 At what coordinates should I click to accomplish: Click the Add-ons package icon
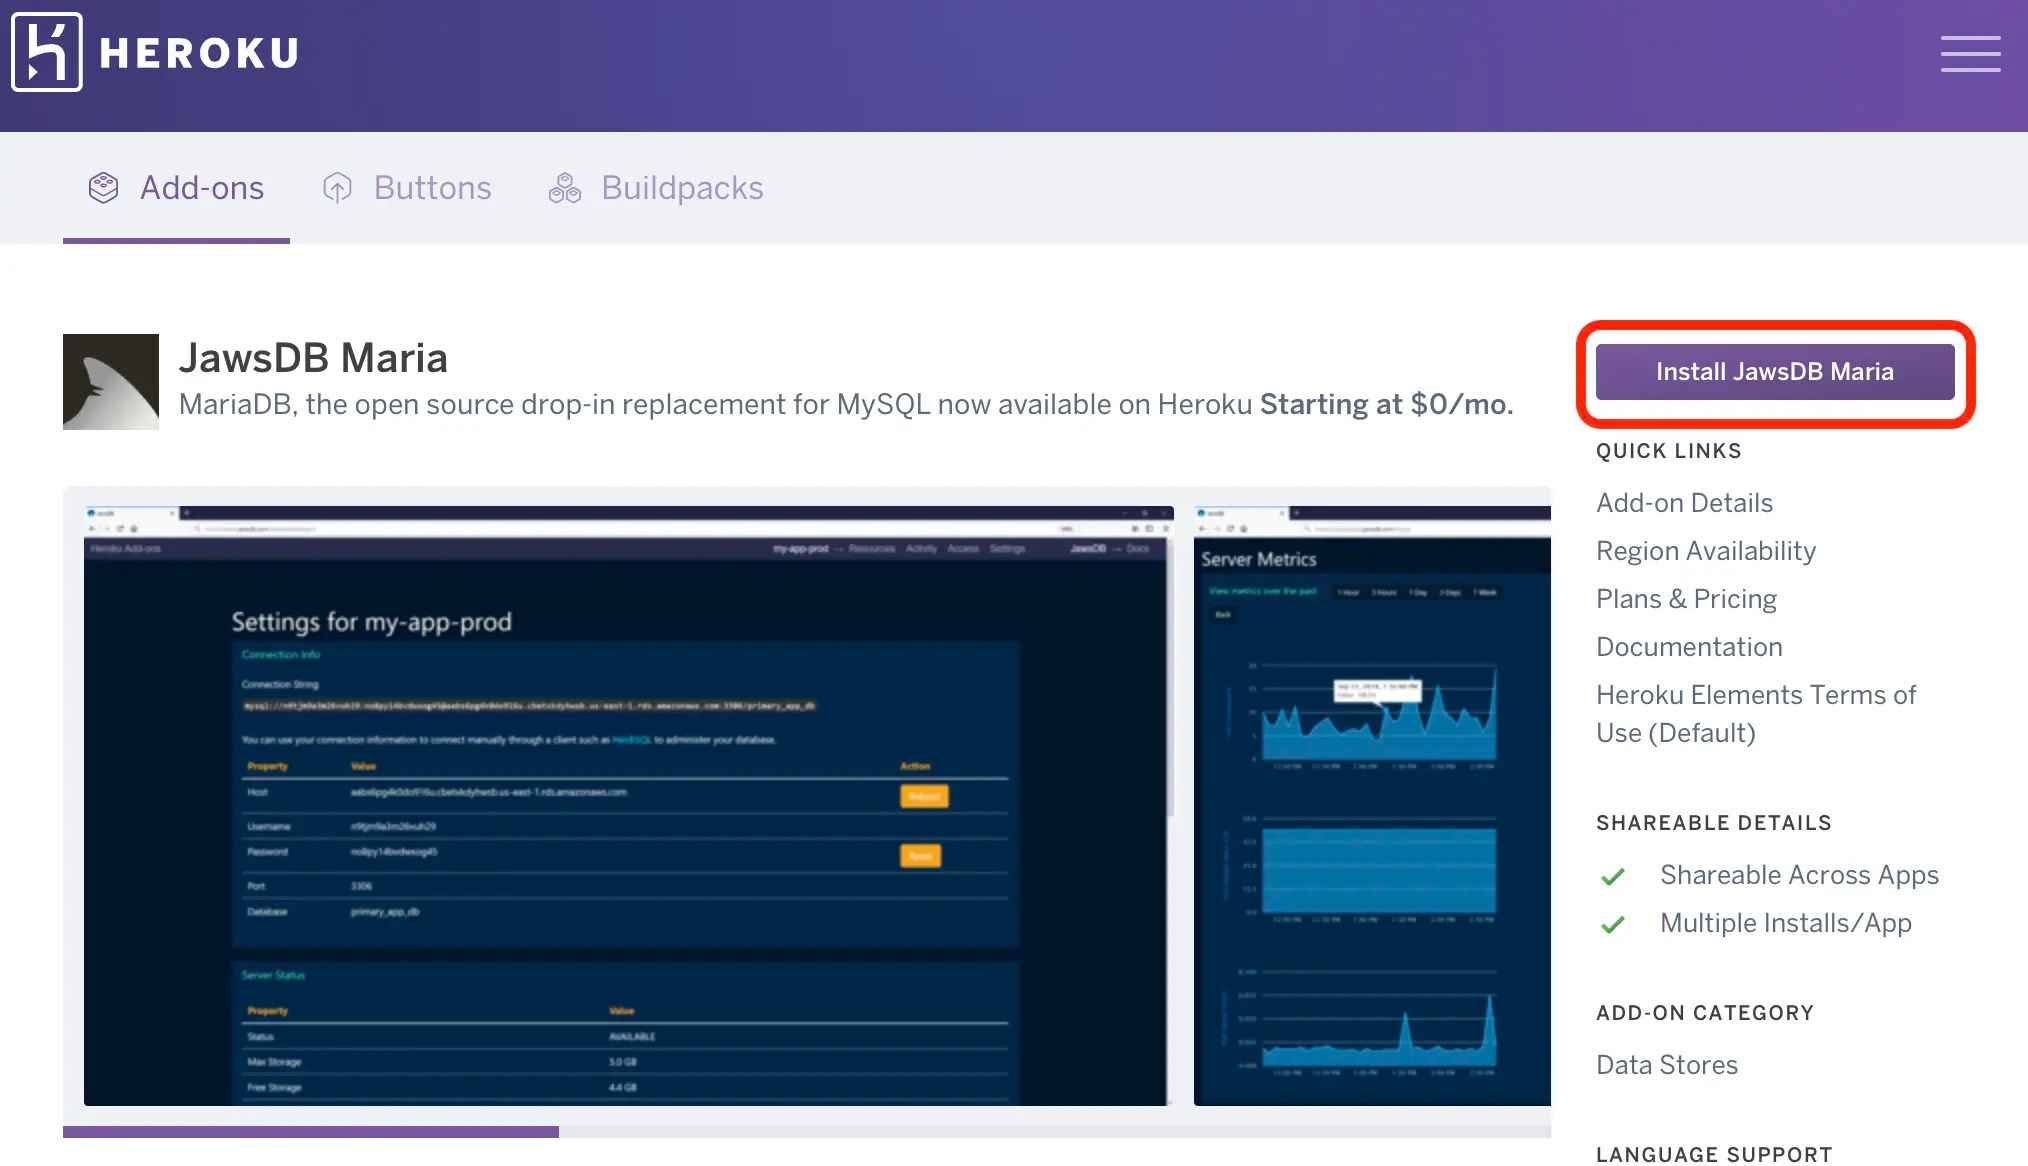(x=103, y=187)
